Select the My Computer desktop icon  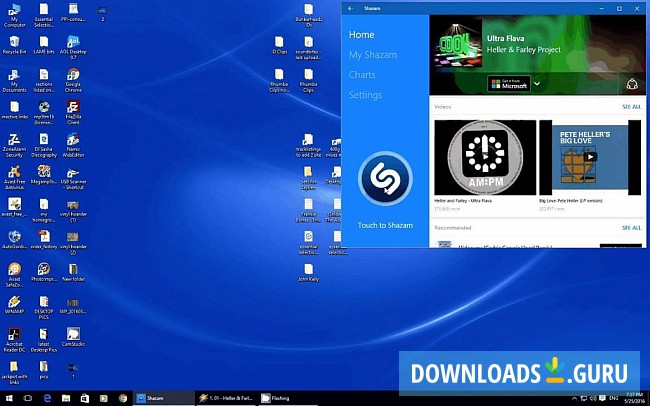15,15
